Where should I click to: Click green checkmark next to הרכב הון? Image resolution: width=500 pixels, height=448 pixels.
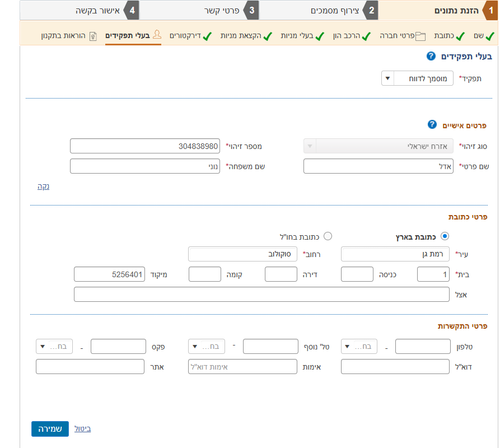(366, 36)
